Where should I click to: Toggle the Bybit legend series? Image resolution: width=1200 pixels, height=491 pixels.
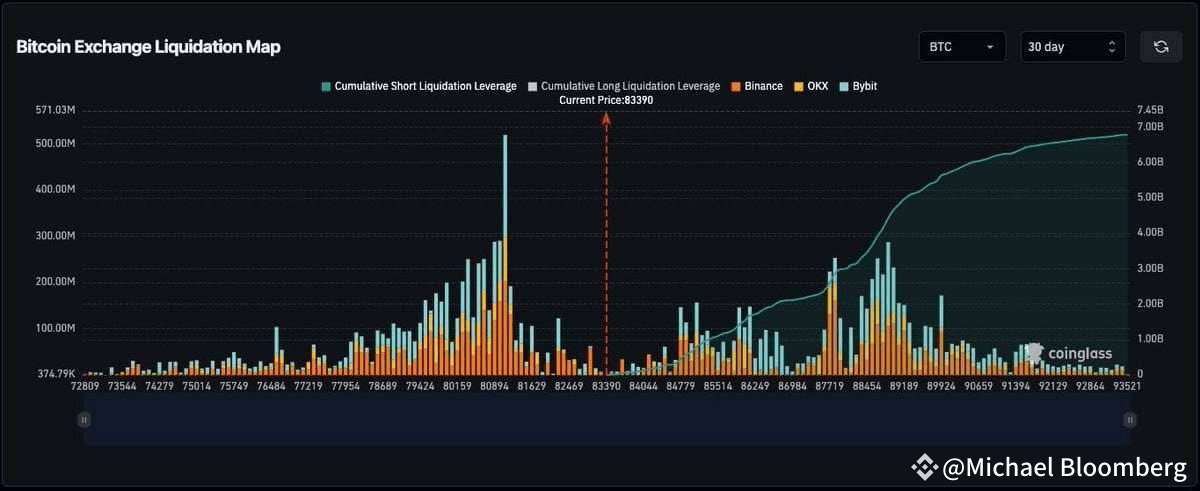858,86
